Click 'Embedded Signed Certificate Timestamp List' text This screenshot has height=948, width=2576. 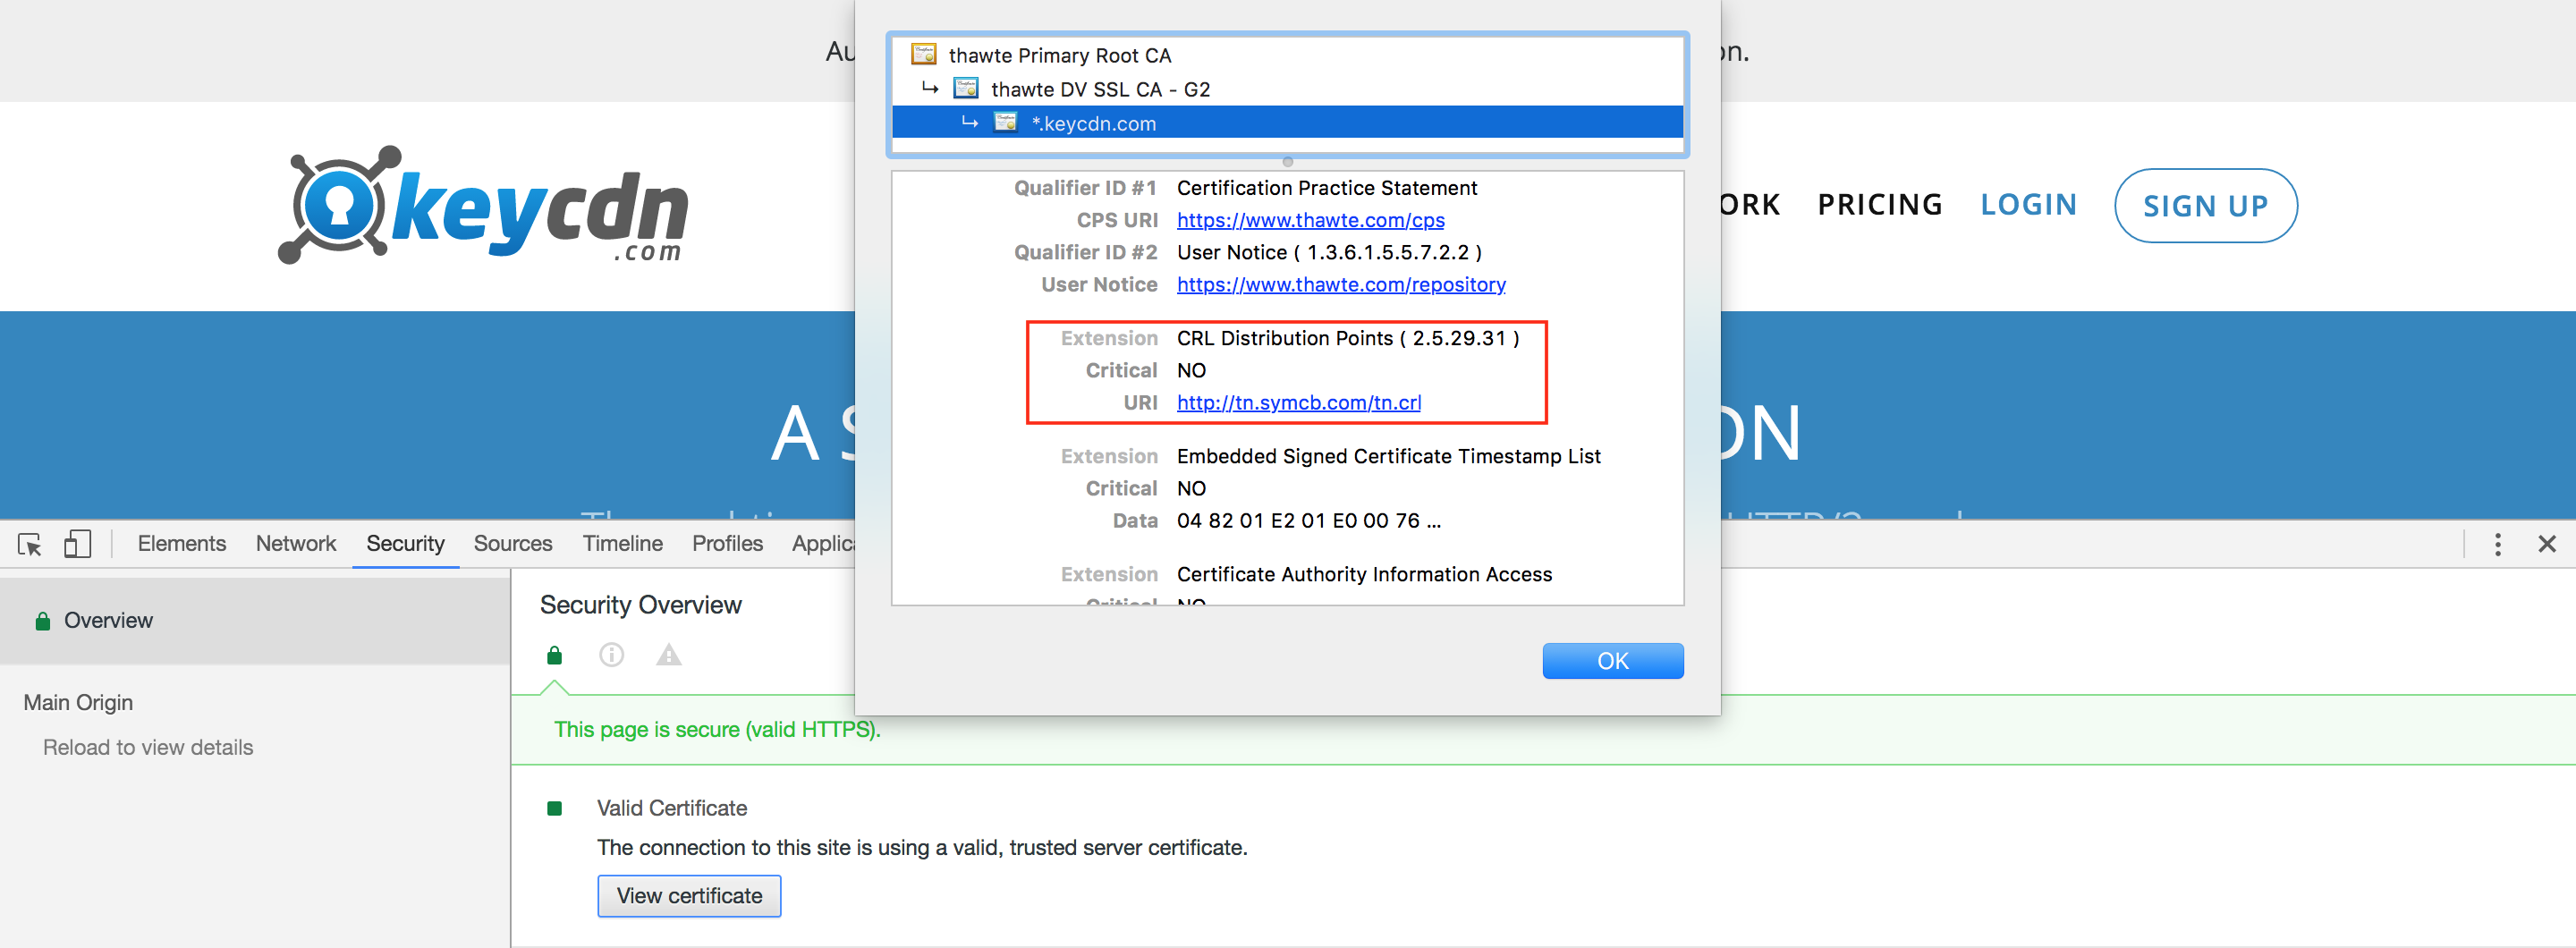pos(1388,456)
